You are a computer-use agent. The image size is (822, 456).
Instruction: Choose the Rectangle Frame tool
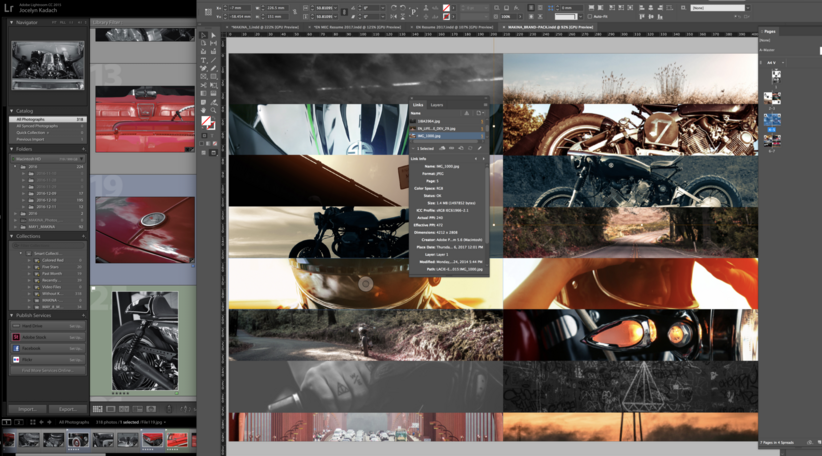coord(204,77)
